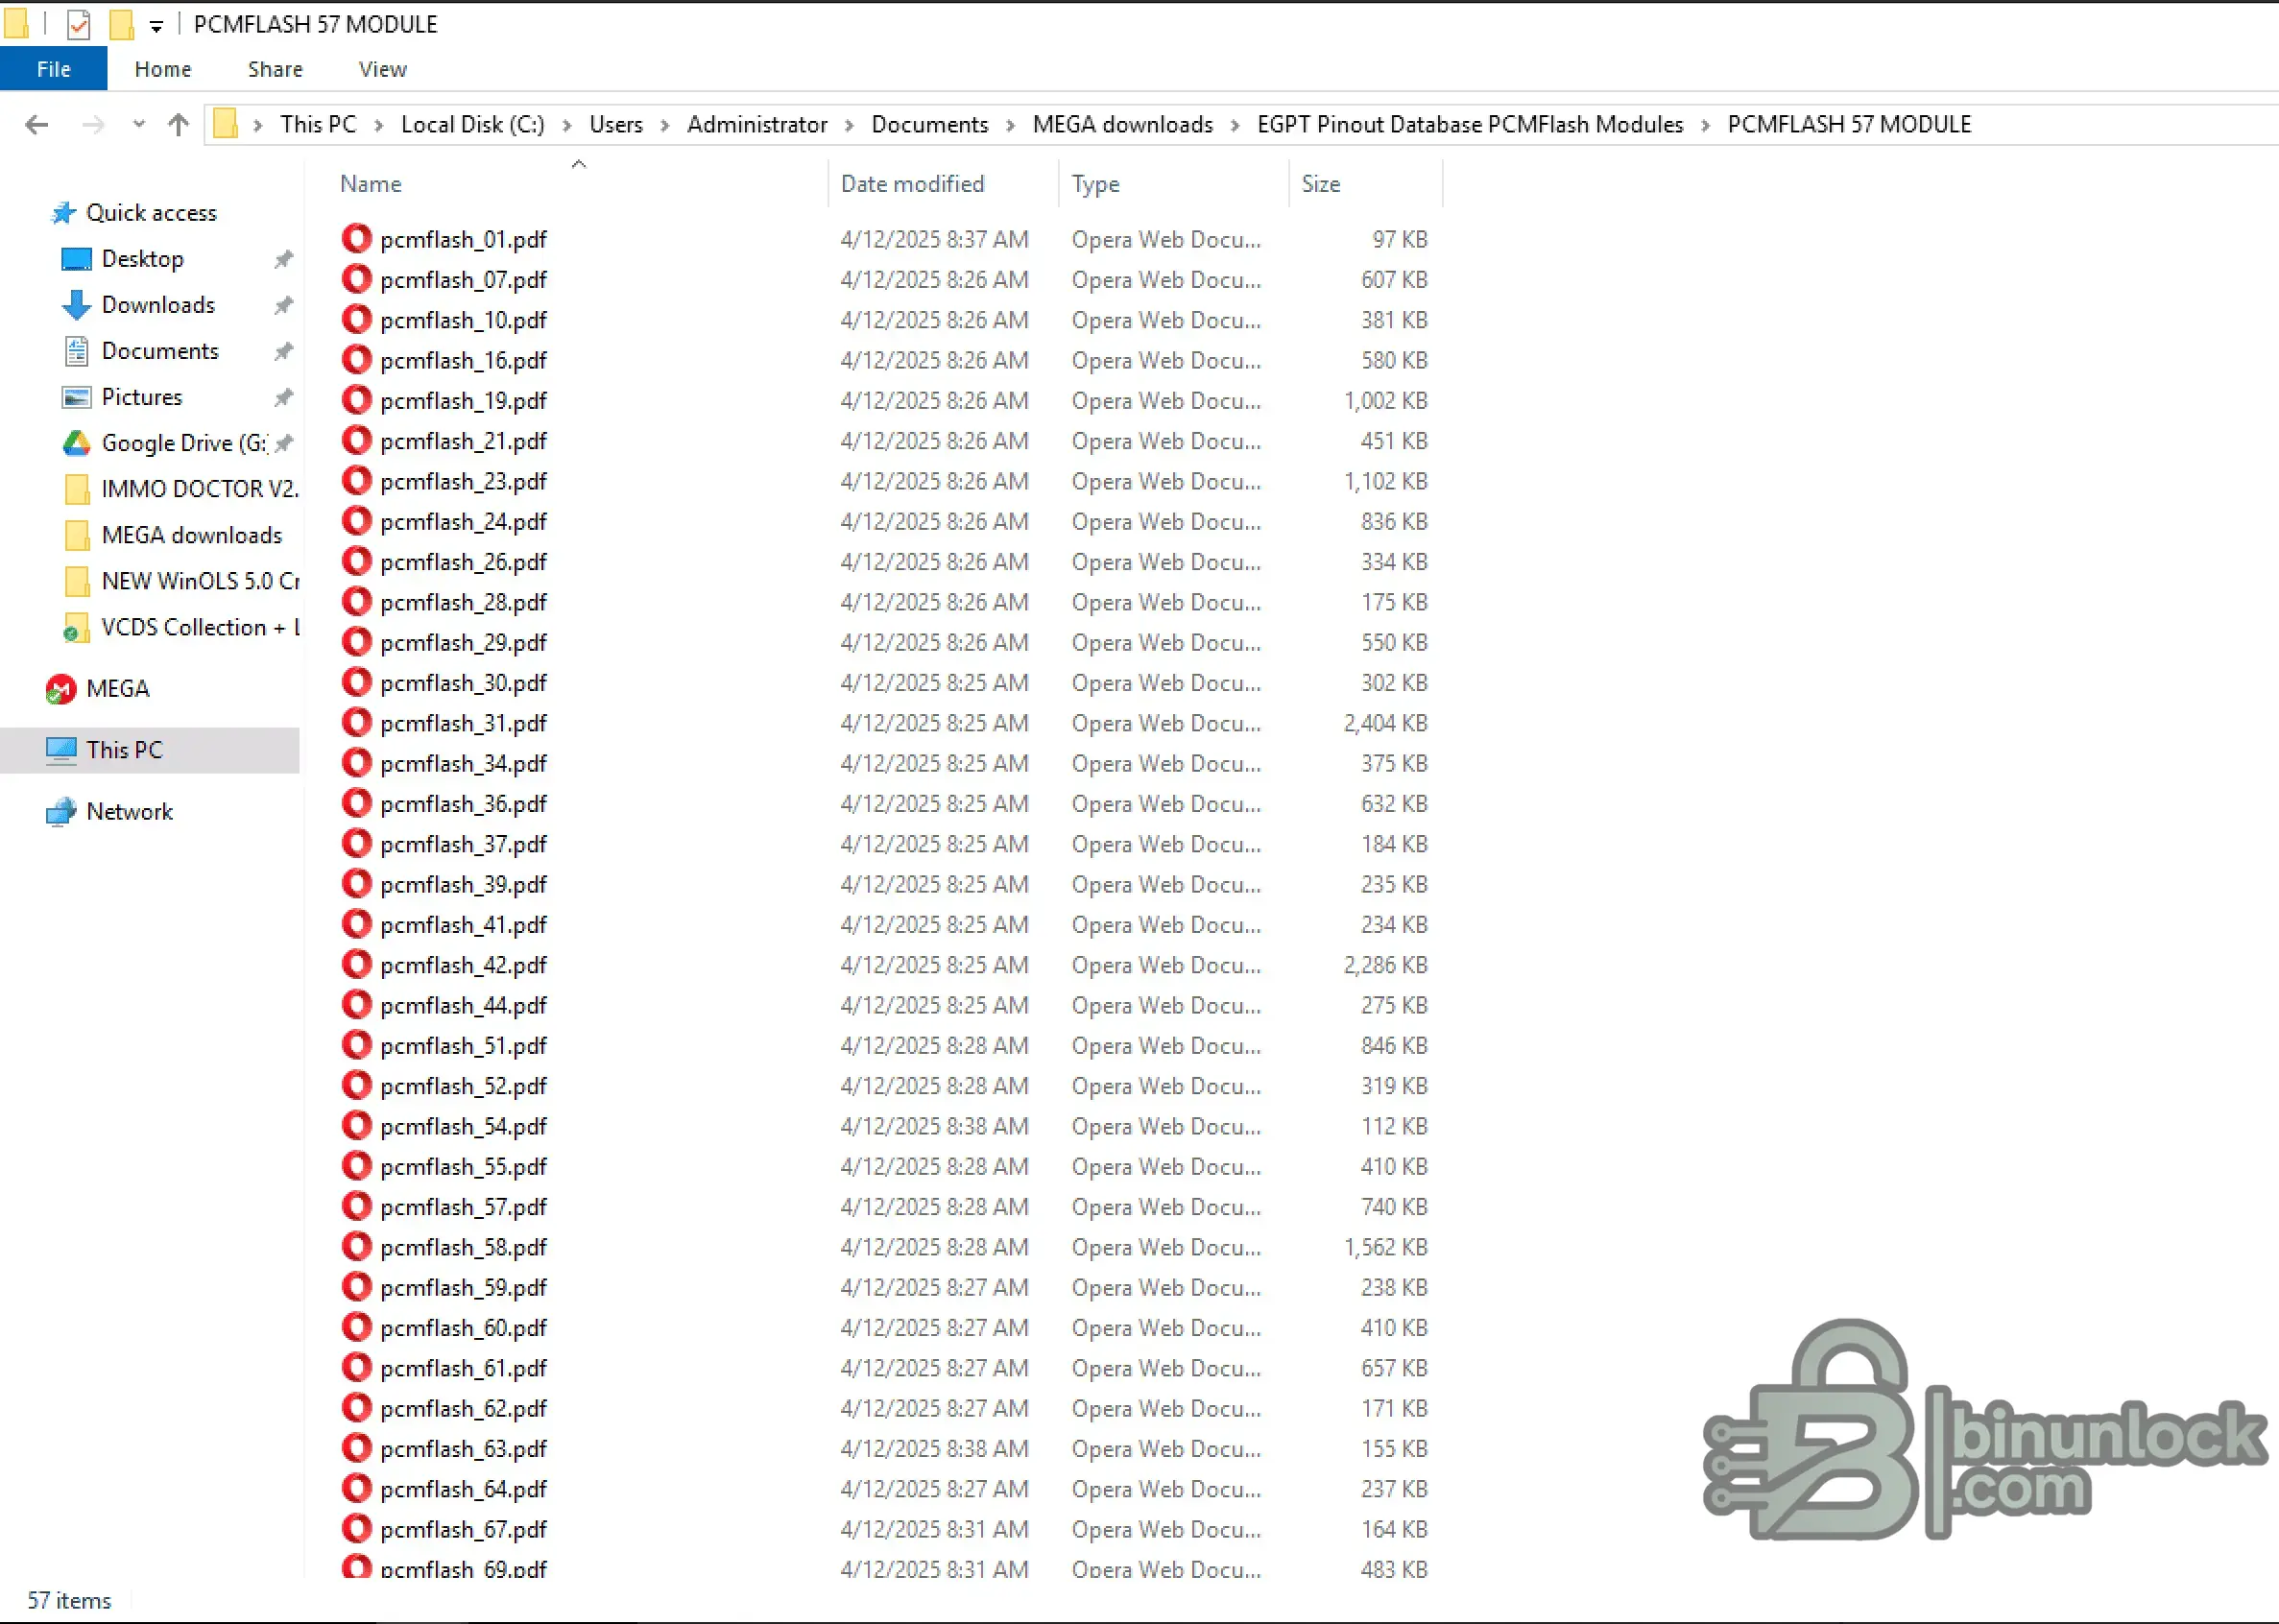The height and width of the screenshot is (1624, 2279).
Task: Open the File menu
Action: tap(54, 69)
